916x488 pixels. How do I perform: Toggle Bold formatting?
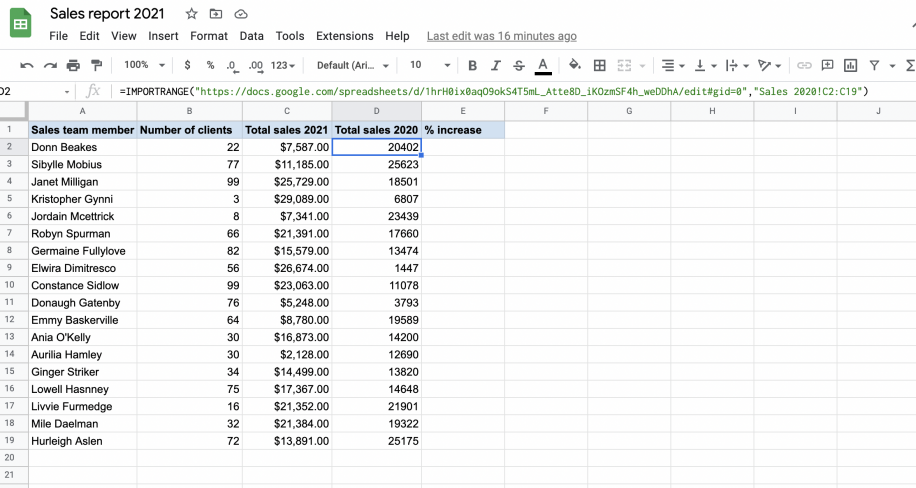[471, 65]
